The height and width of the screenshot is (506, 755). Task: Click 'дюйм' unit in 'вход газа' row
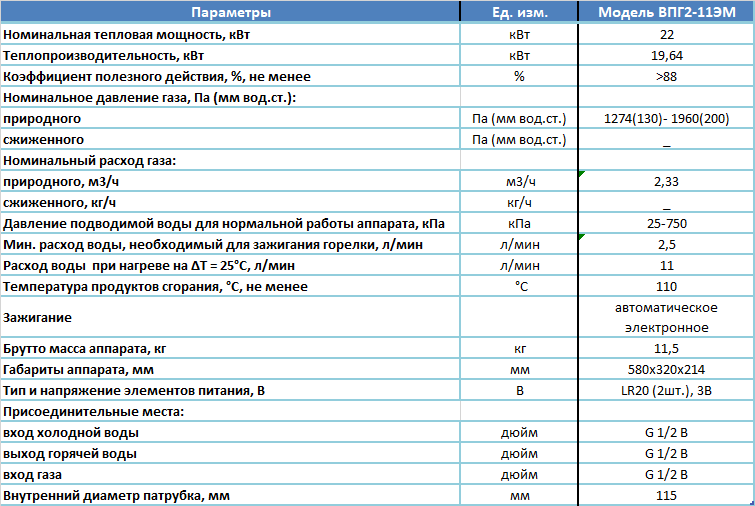pos(520,475)
